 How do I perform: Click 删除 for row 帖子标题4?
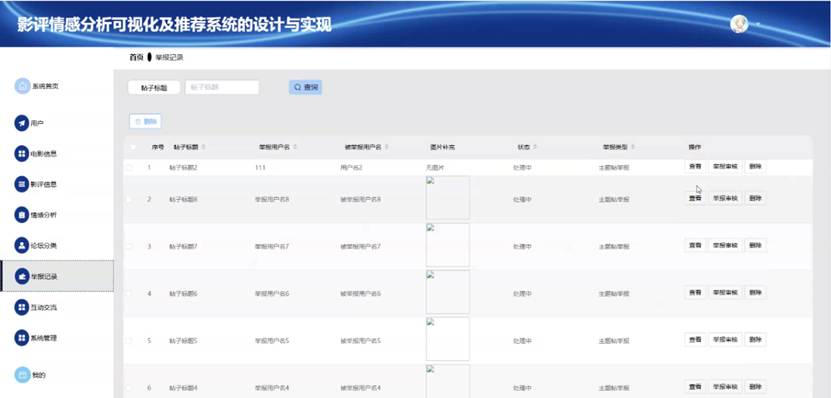click(x=755, y=387)
